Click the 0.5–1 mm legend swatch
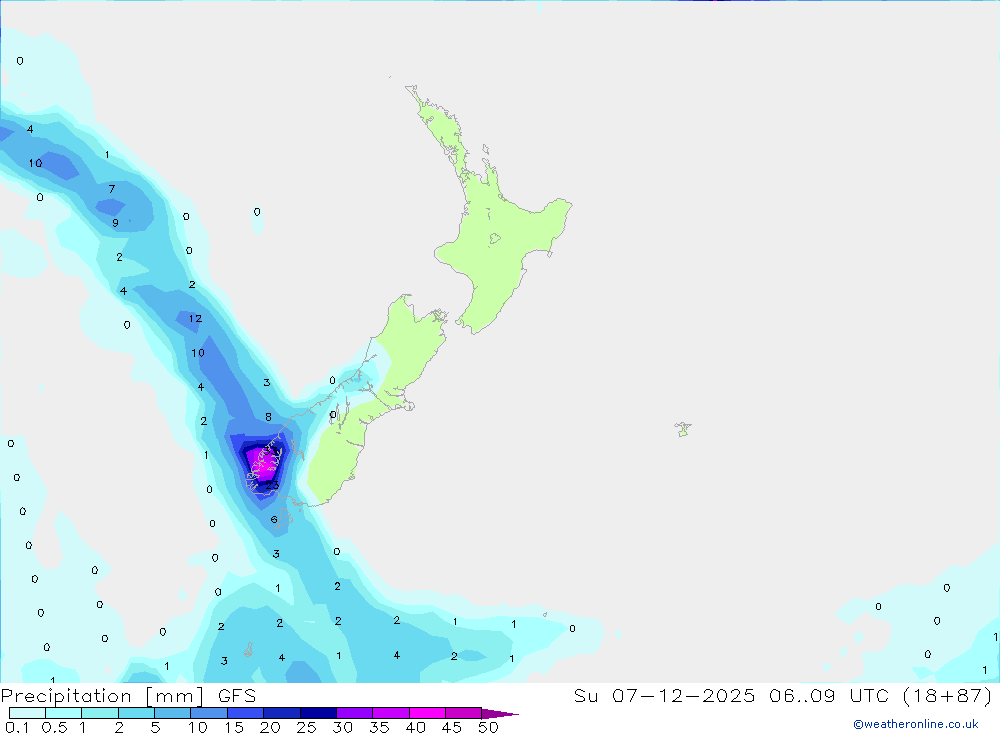Image resolution: width=1000 pixels, height=733 pixels. (x=63, y=713)
